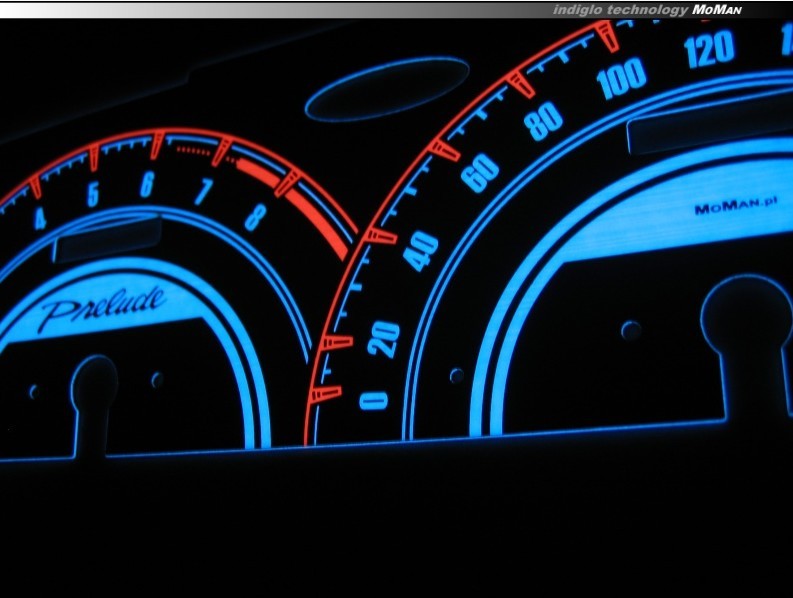Click the number 40 on the speedometer
The height and width of the screenshot is (598, 793).
click(422, 251)
